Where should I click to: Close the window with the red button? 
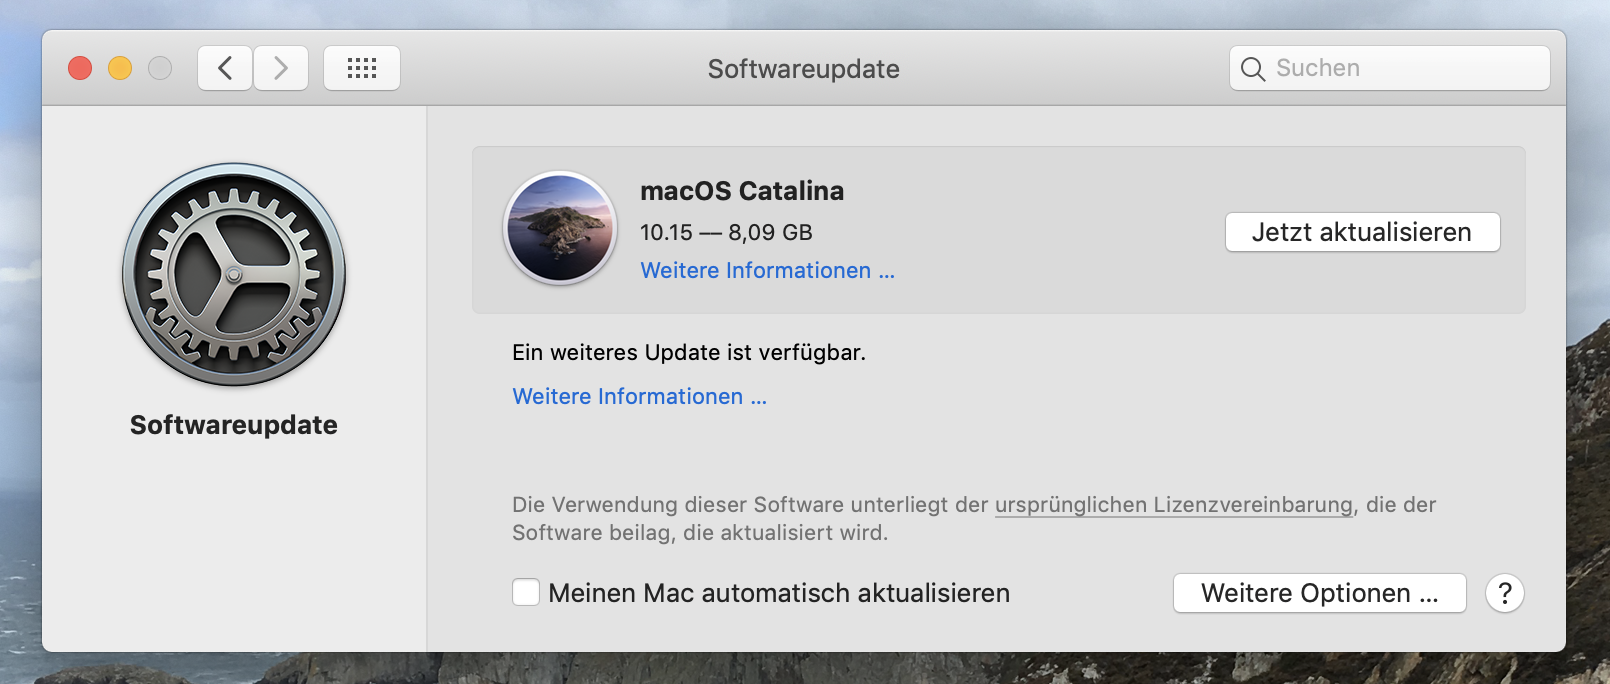(x=80, y=68)
